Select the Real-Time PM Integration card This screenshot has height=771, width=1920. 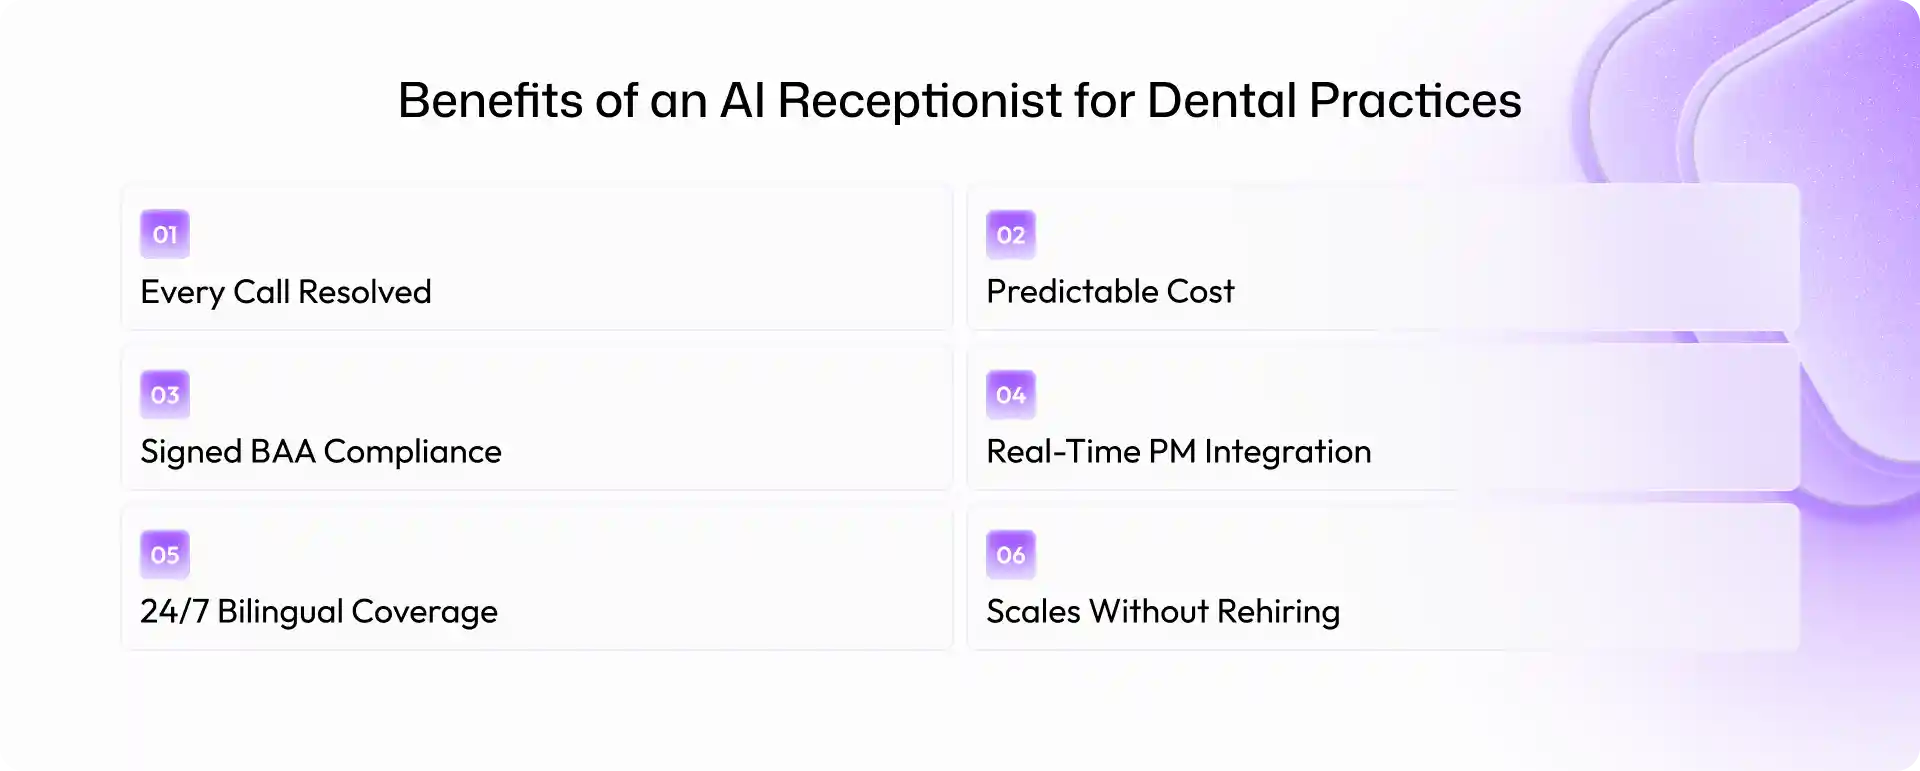click(x=1383, y=417)
